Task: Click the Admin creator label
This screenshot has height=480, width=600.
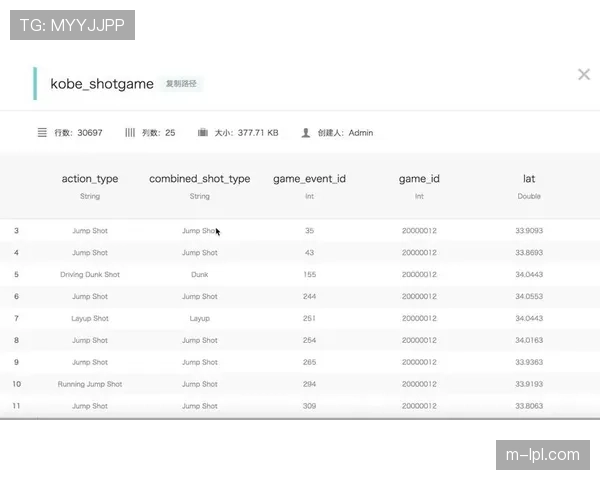Action: coord(360,132)
